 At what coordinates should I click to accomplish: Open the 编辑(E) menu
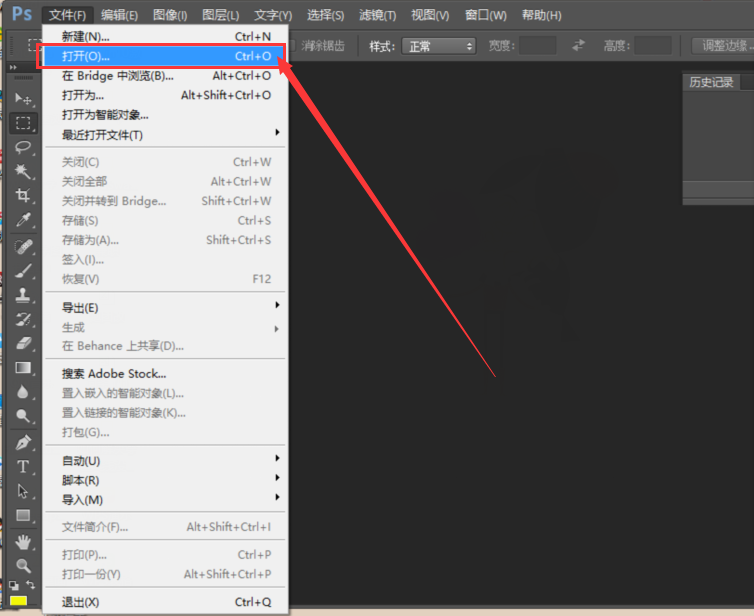(119, 15)
